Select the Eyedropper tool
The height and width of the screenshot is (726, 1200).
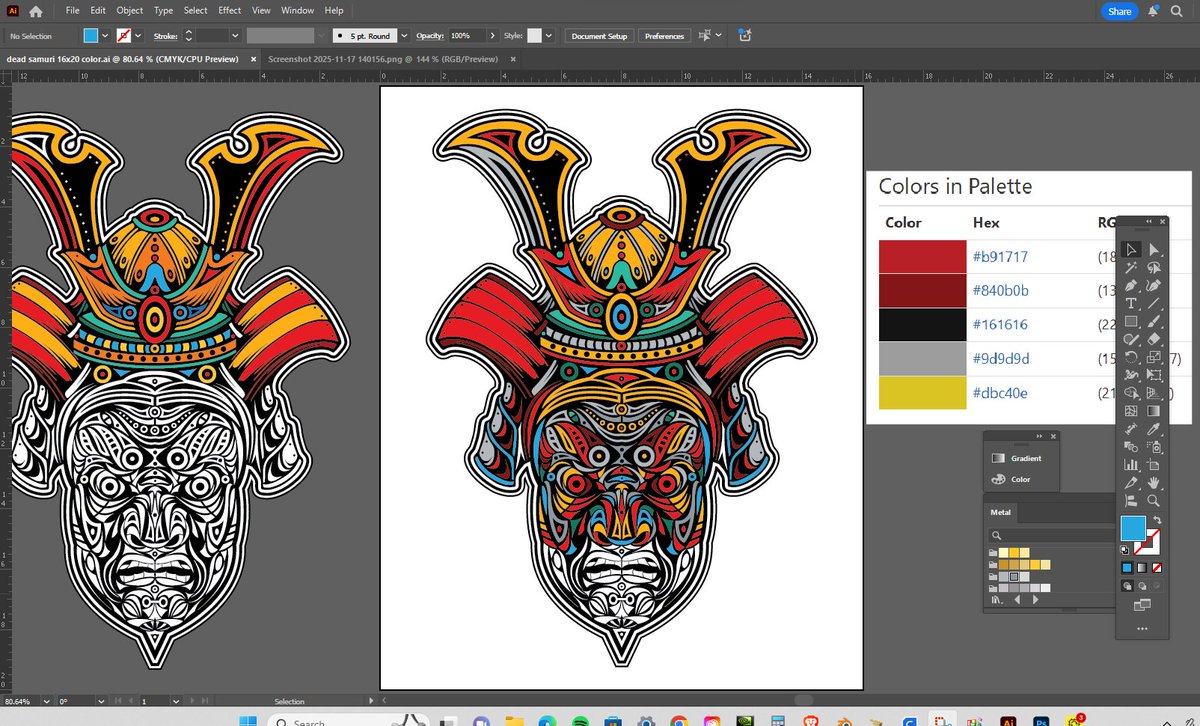coord(1154,429)
